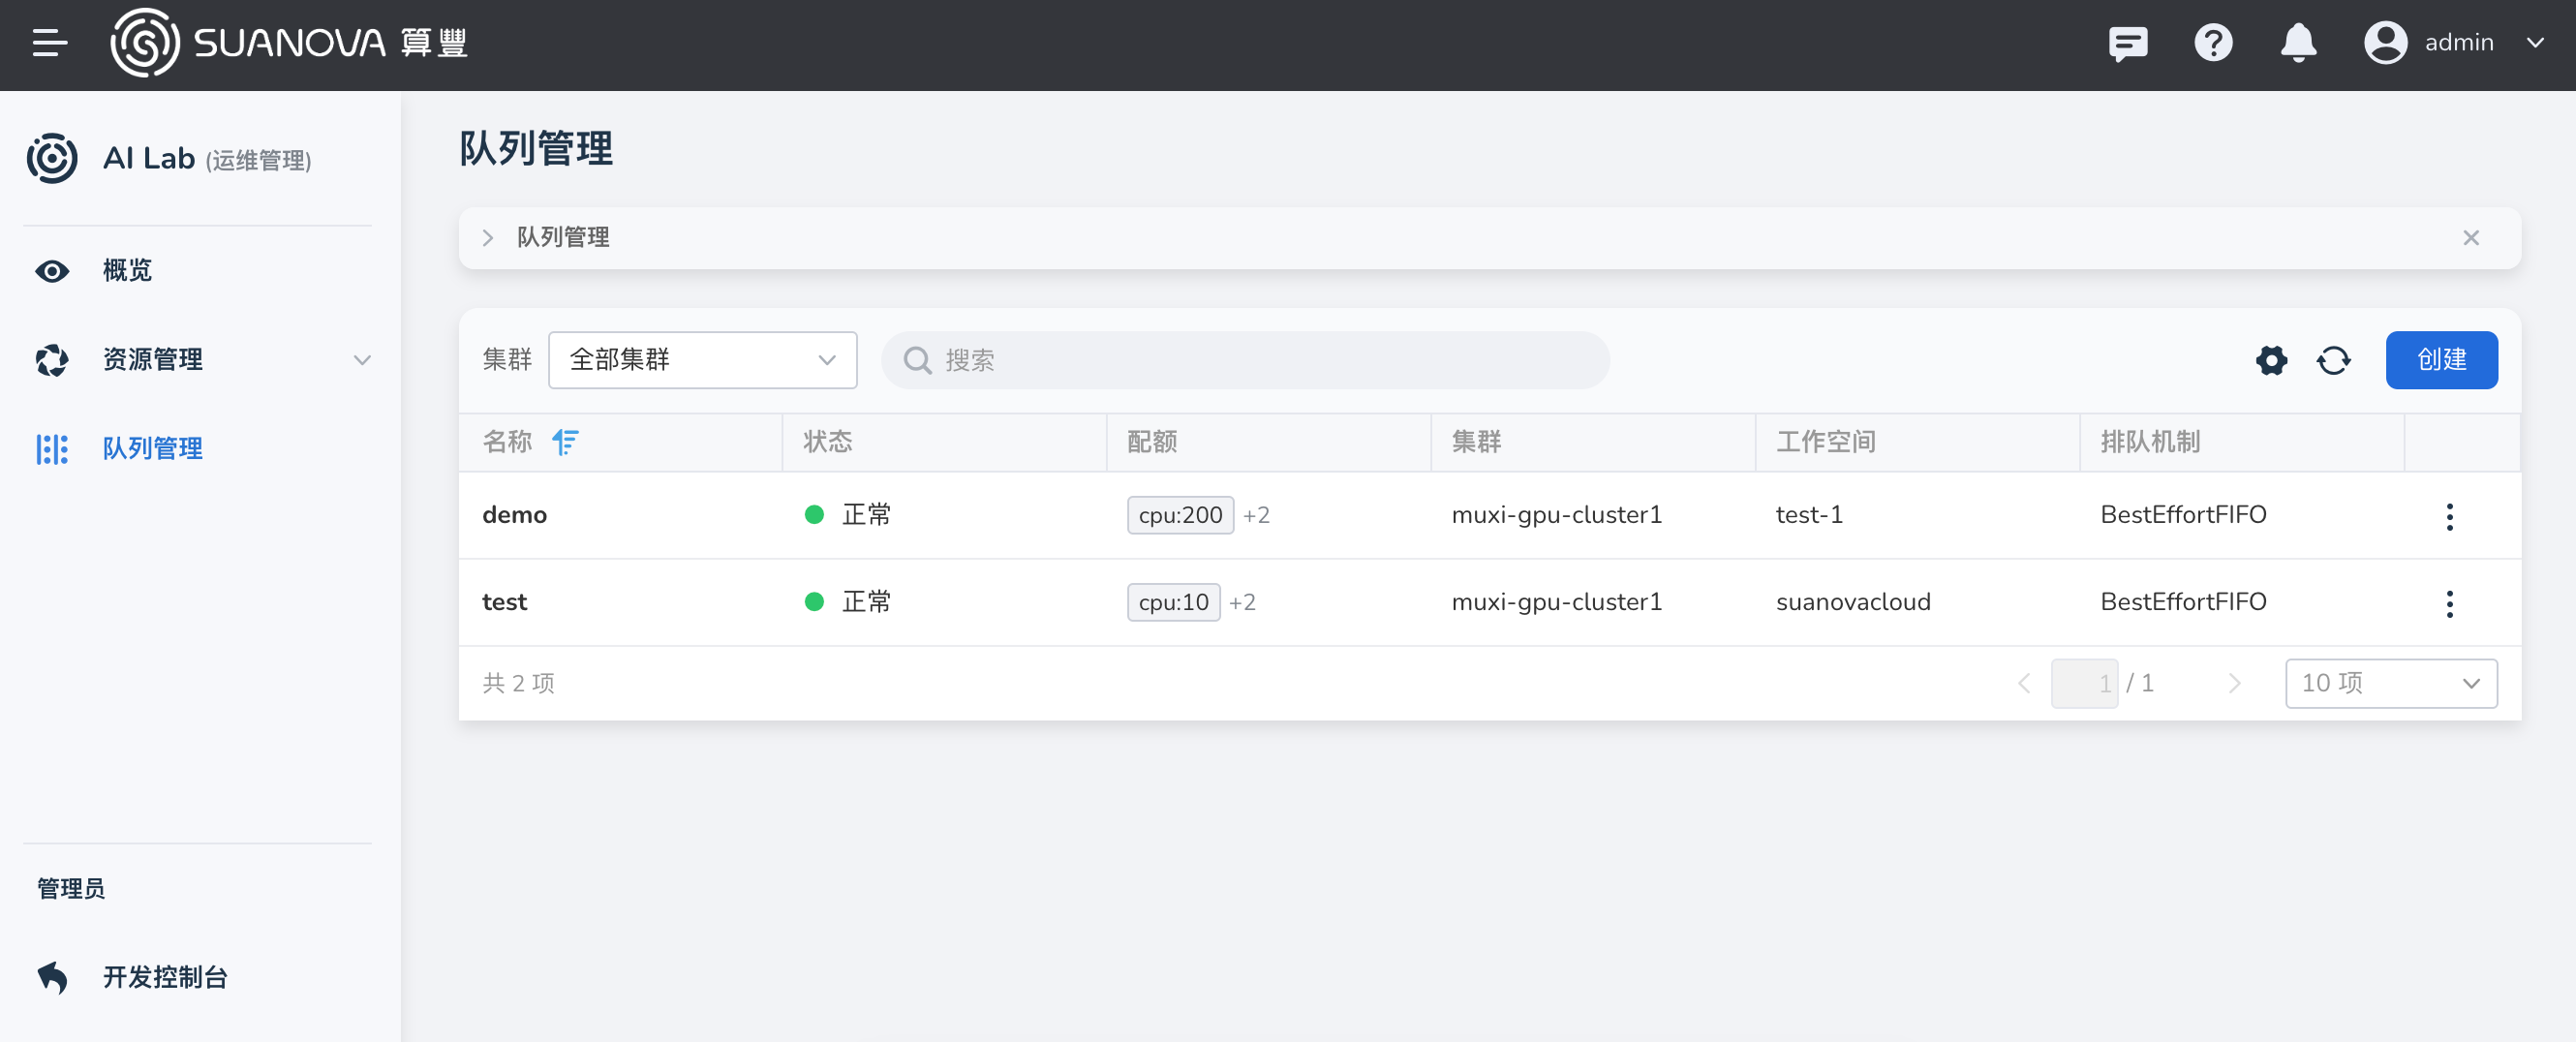
Task: Click workspace suanovacloud cell
Action: [x=1853, y=602]
